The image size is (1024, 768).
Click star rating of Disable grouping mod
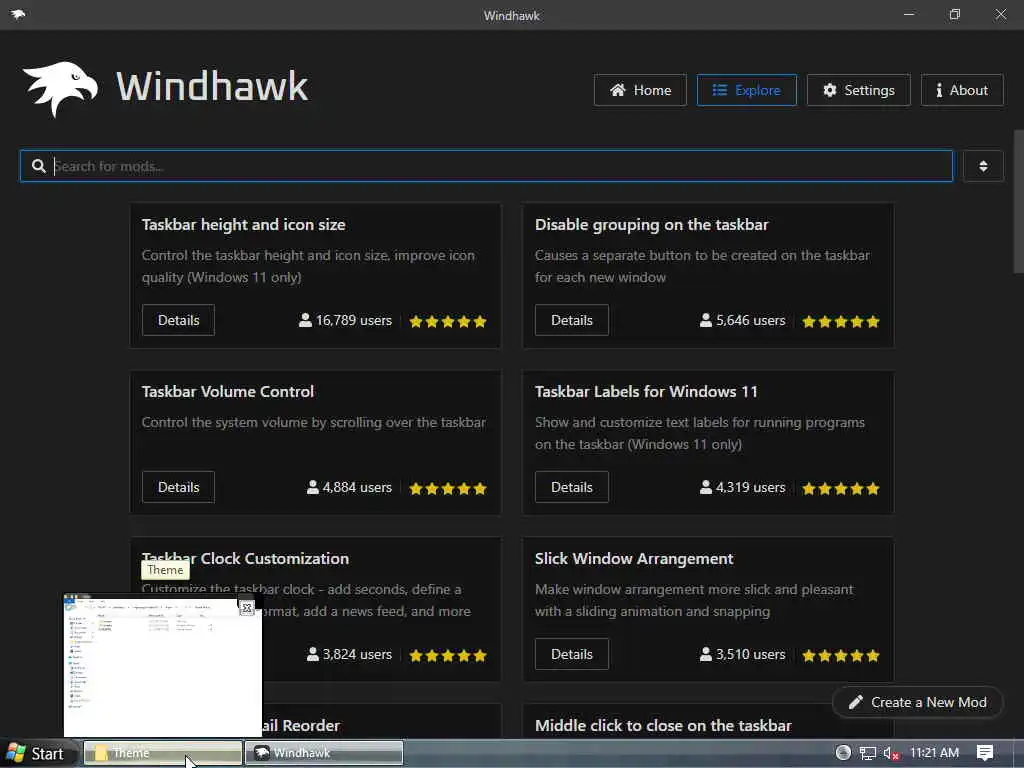click(x=841, y=321)
